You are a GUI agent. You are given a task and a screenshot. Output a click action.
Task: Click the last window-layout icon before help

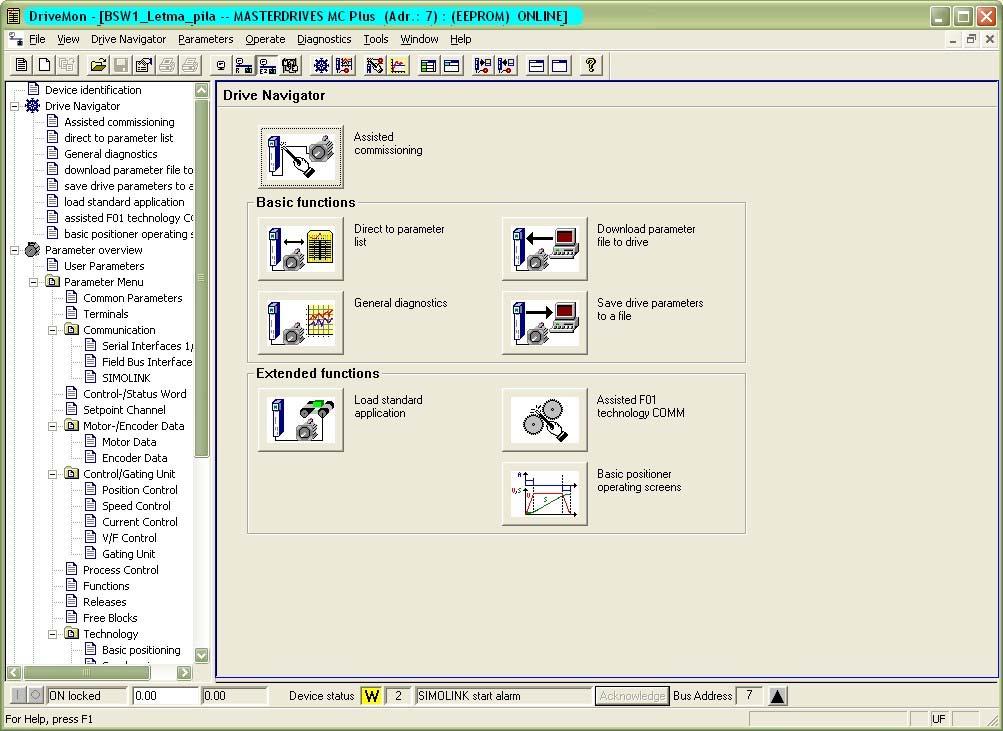(x=560, y=65)
